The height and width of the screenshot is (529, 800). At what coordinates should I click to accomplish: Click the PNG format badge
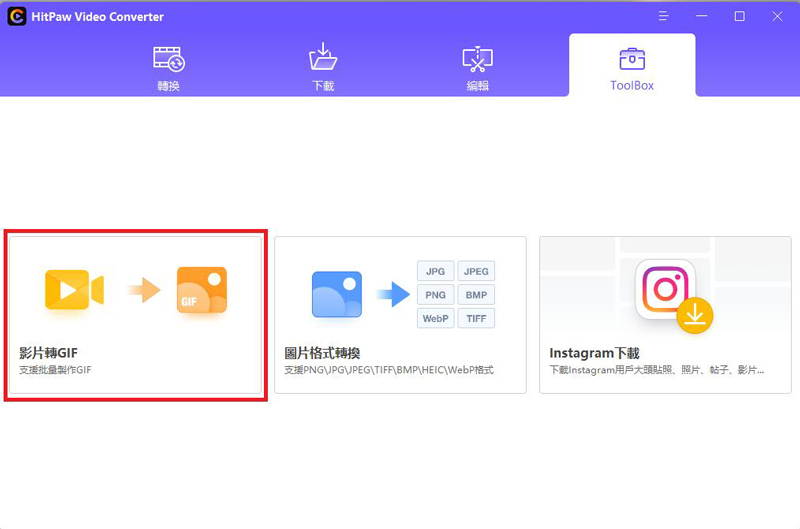[435, 295]
